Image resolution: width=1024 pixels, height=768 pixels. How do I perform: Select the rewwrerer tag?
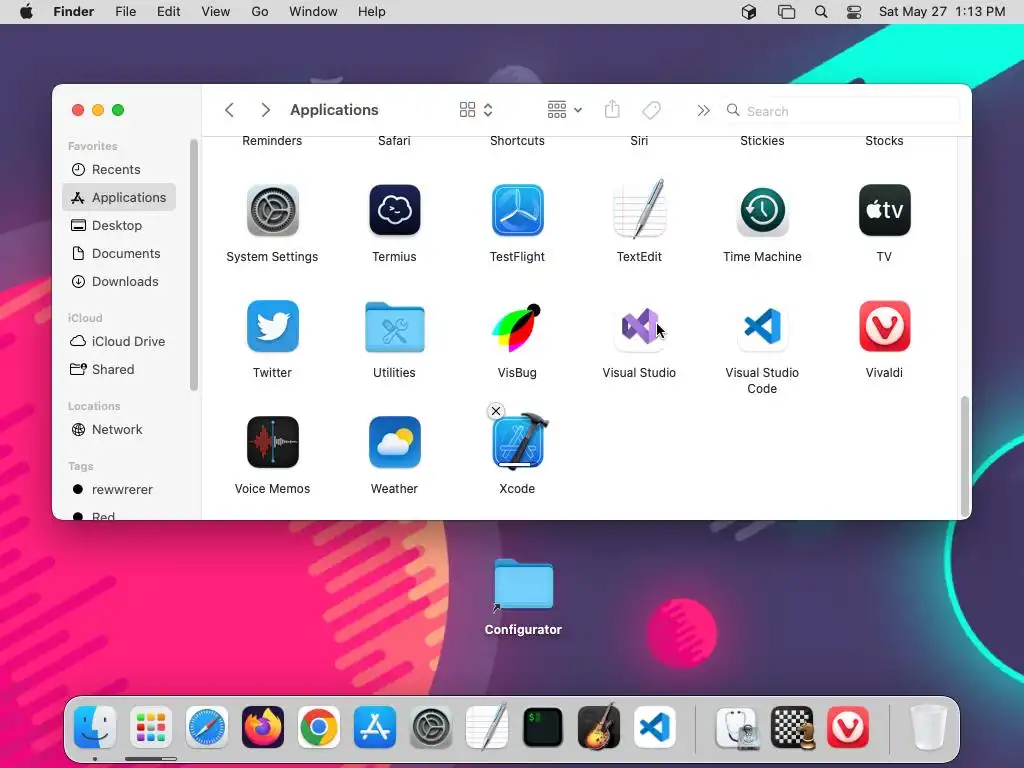point(119,490)
